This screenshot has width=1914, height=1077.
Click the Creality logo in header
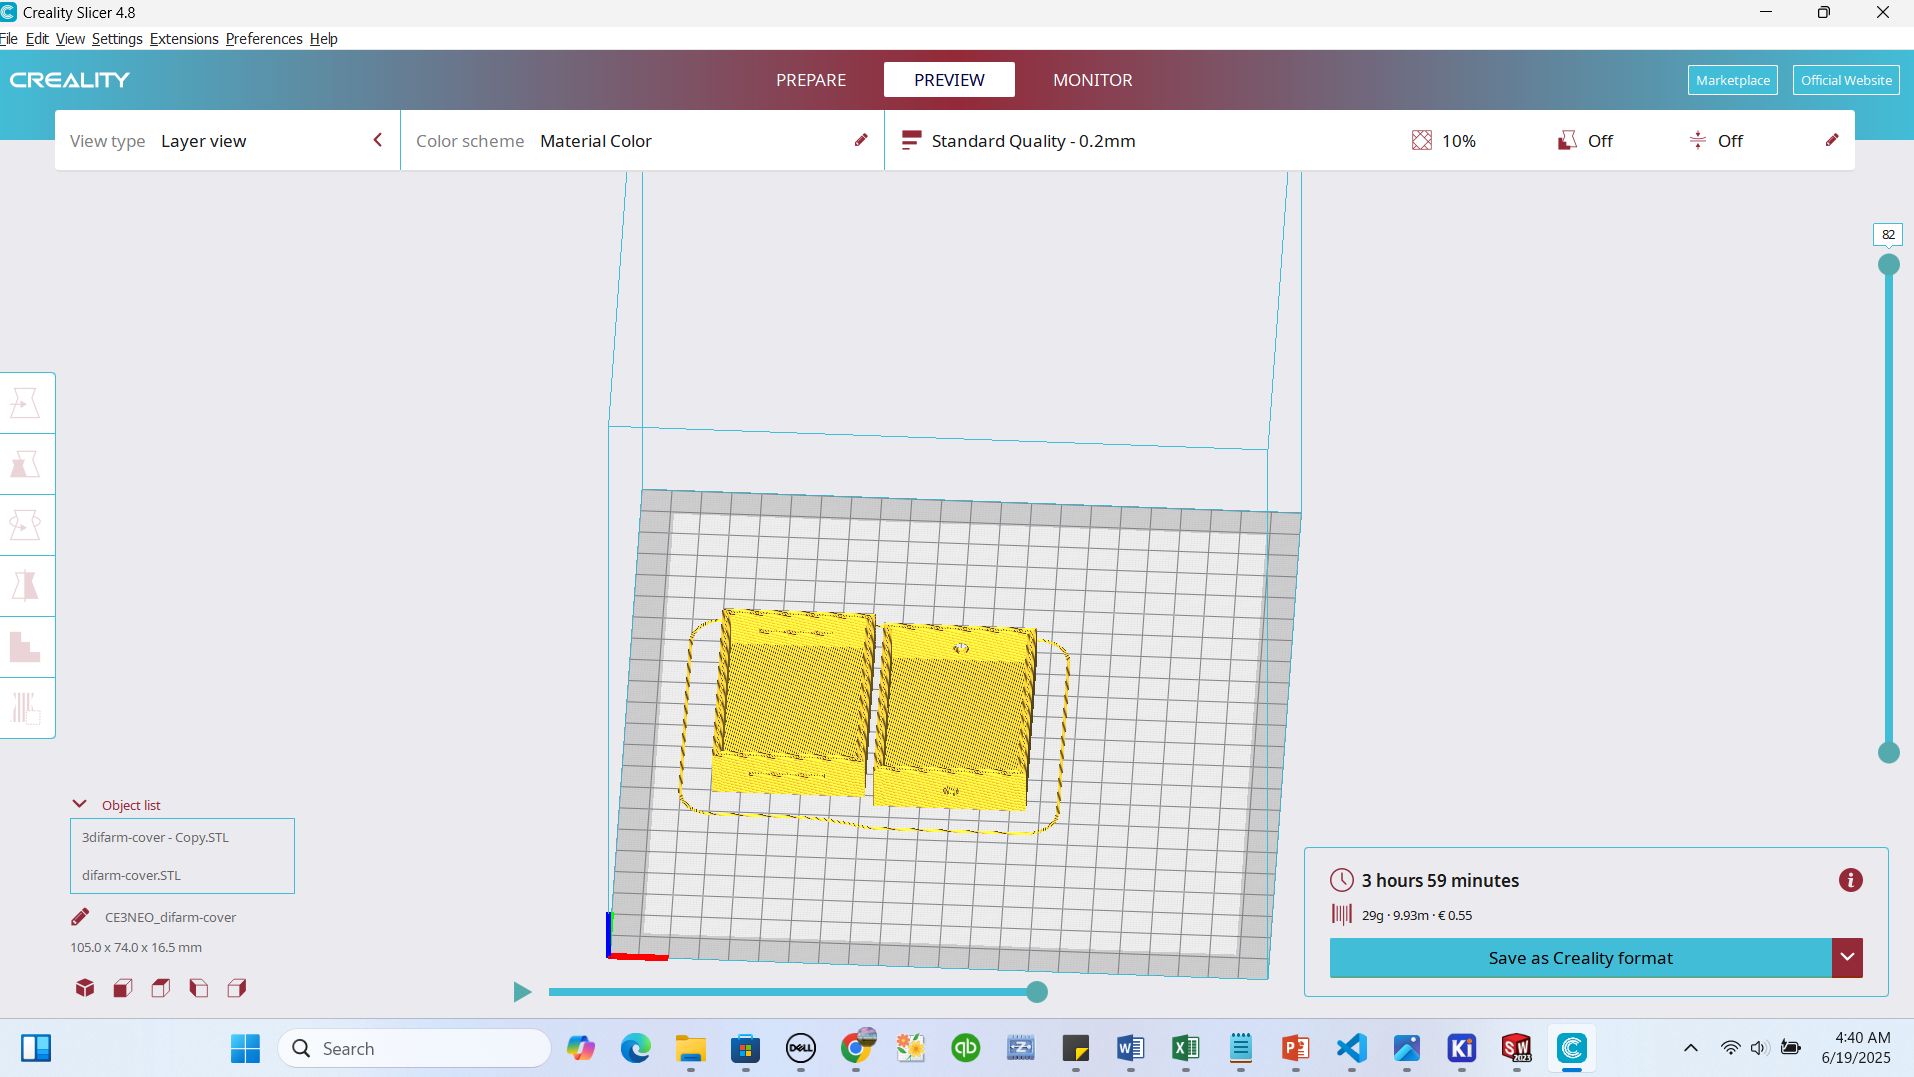pos(70,80)
